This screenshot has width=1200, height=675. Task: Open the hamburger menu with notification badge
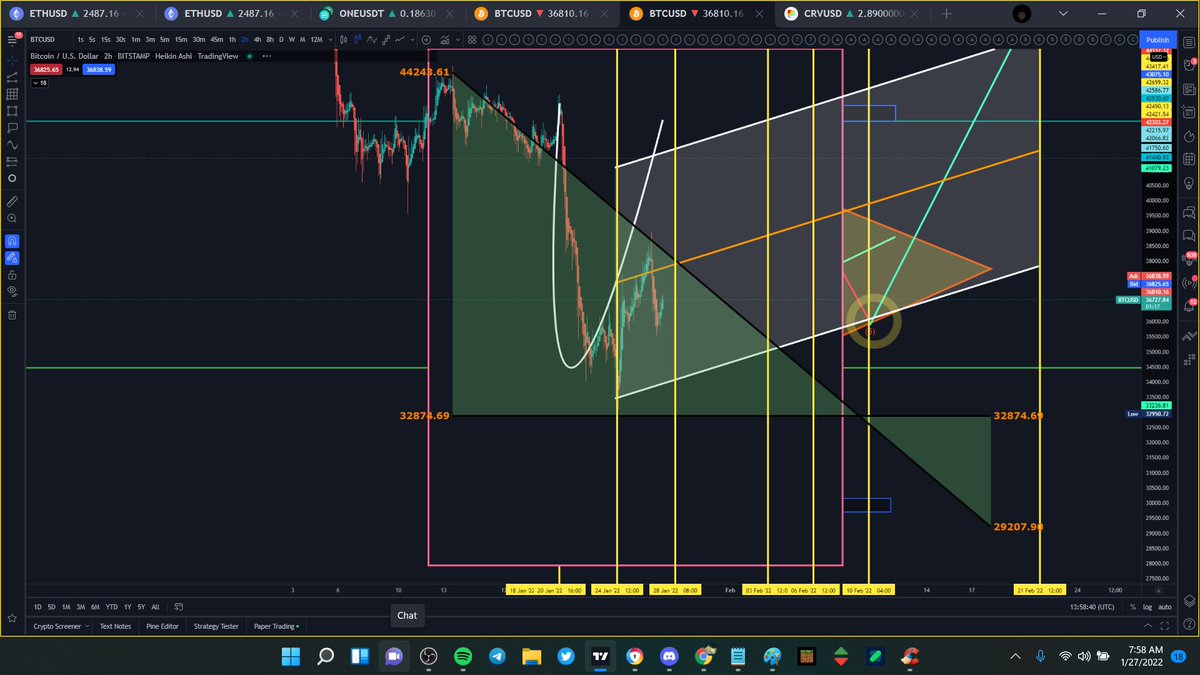13,38
